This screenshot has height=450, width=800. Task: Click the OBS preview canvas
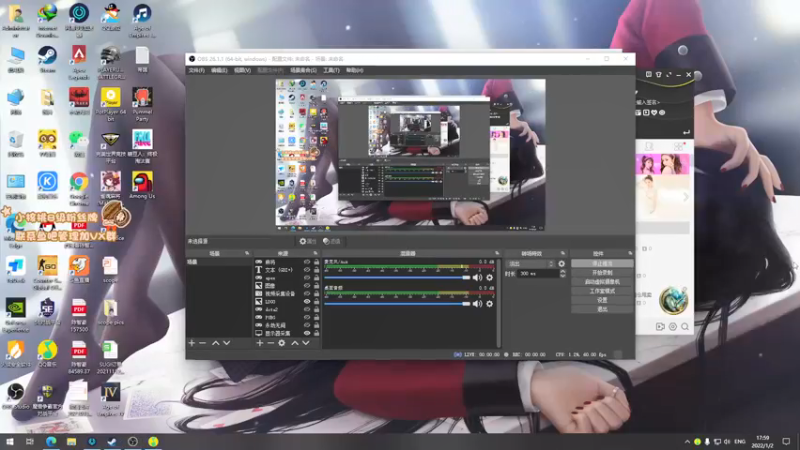click(410, 155)
